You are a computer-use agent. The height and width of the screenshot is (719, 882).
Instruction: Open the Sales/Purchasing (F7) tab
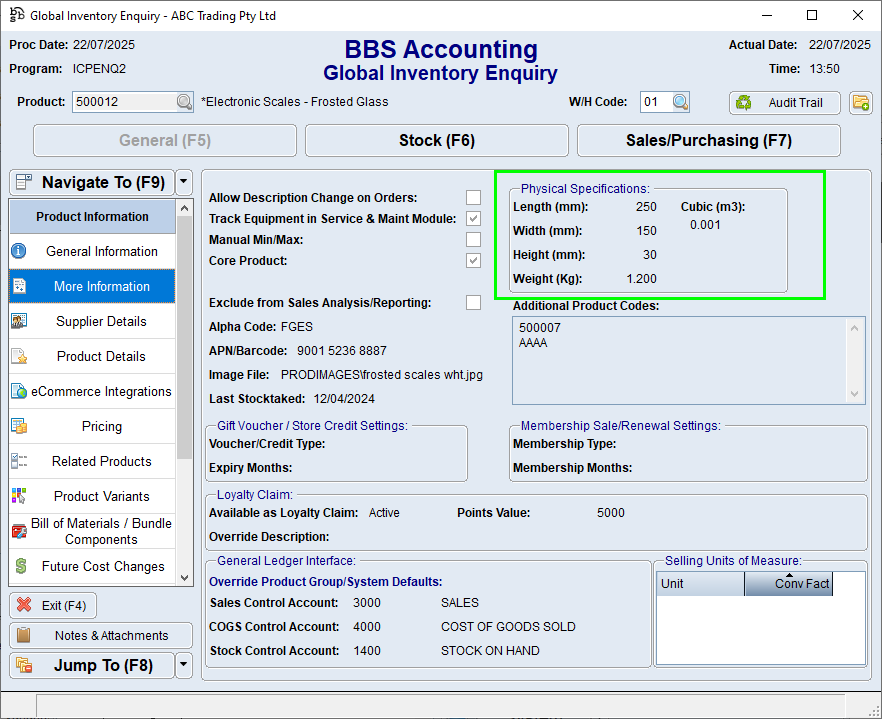click(x=708, y=141)
